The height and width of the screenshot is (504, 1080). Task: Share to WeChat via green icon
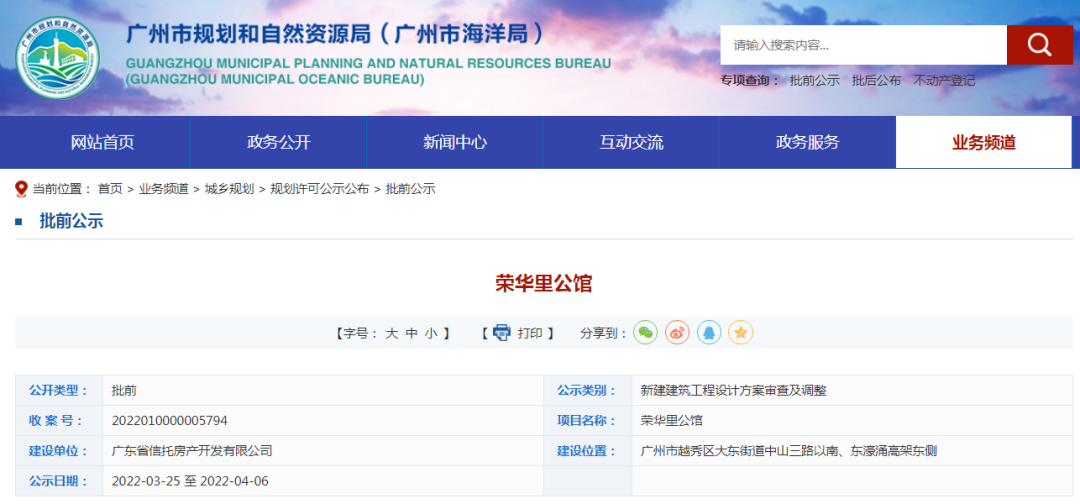click(x=645, y=333)
